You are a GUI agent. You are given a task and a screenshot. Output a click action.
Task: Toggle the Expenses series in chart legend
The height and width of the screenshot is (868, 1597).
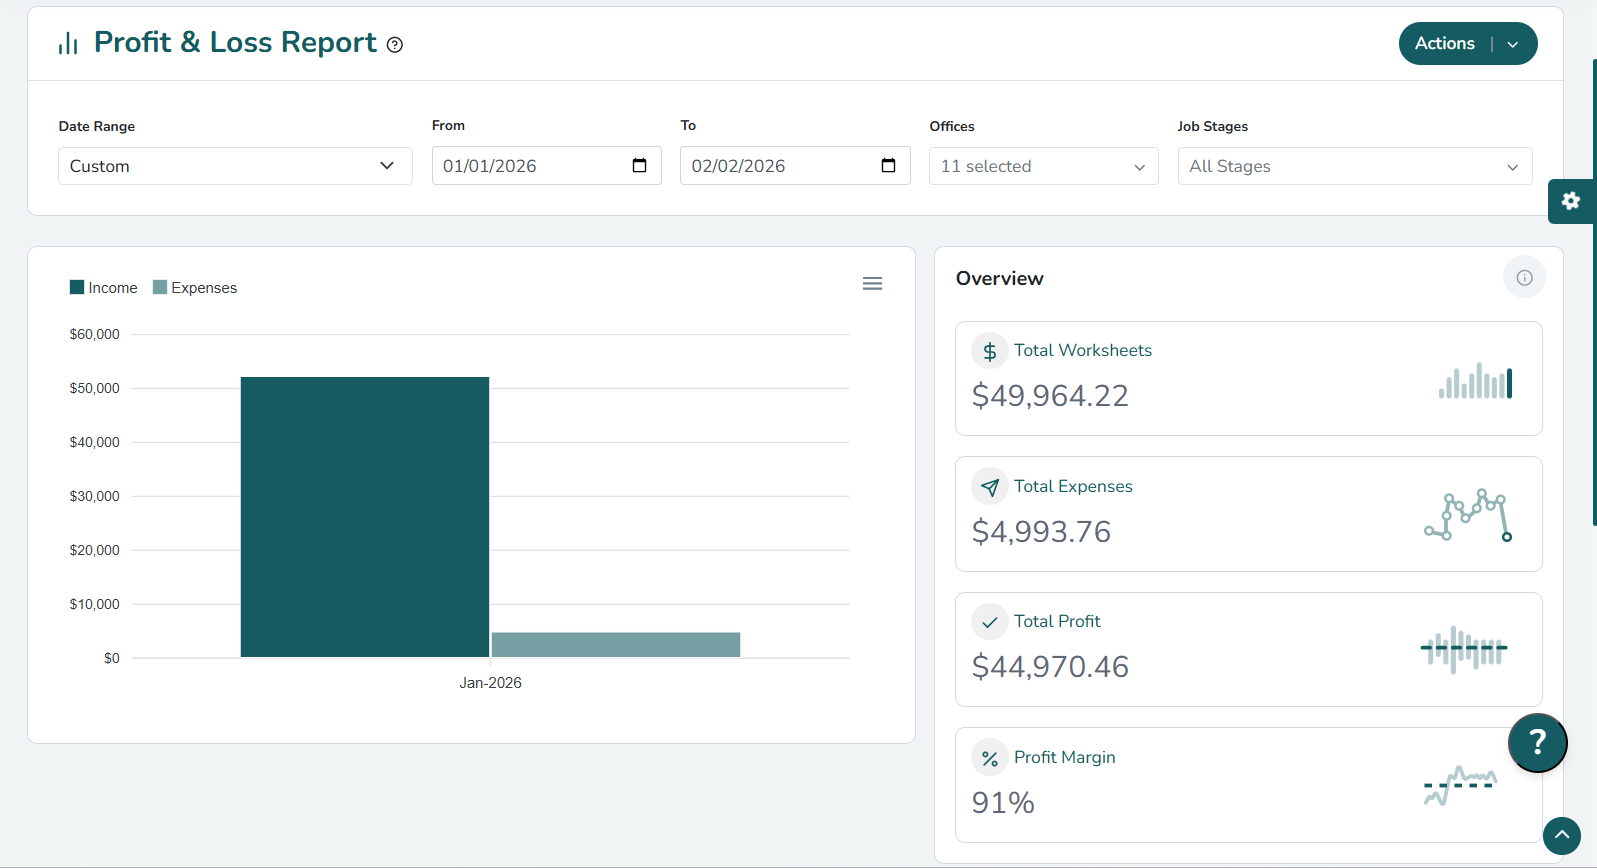pyautogui.click(x=195, y=288)
